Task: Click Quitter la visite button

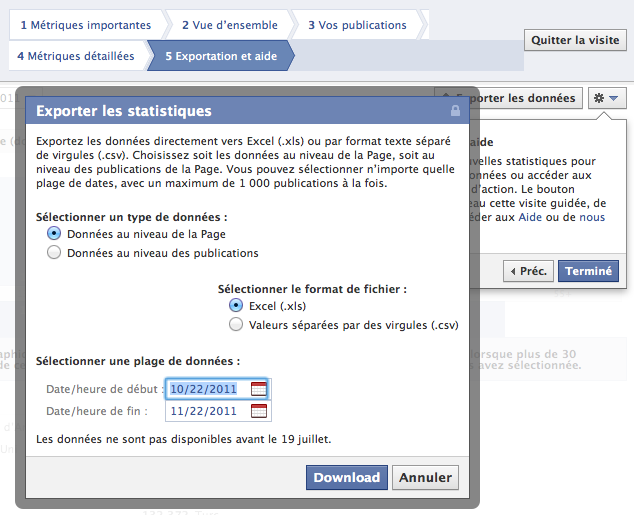Action: click(x=575, y=40)
